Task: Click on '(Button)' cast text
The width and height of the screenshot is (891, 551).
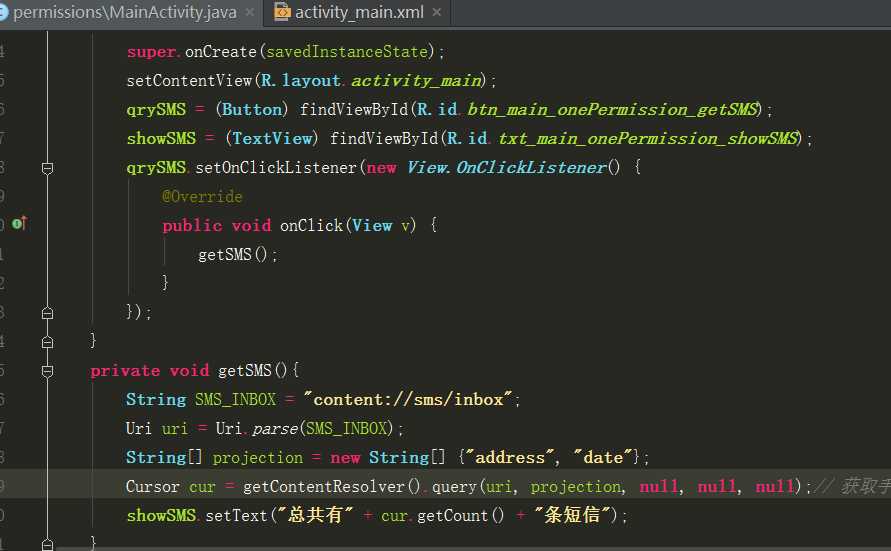Action: pos(252,110)
